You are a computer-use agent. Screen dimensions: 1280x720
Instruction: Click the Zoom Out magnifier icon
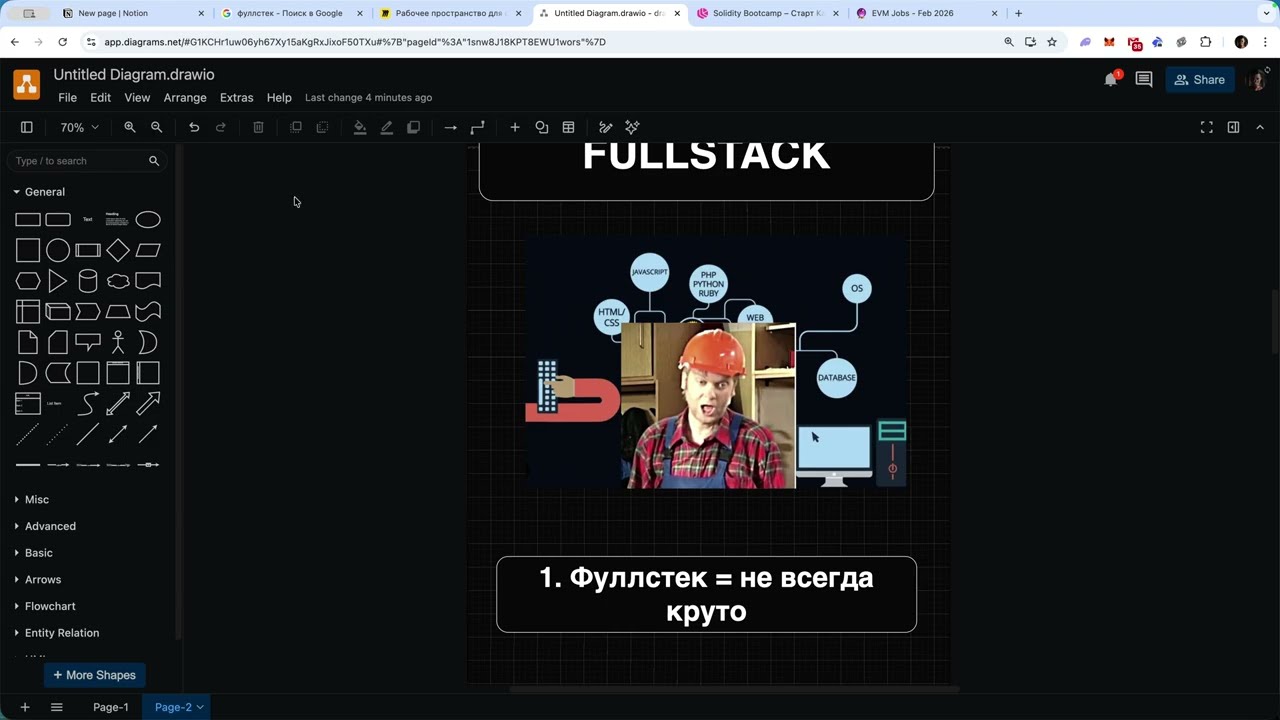156,127
